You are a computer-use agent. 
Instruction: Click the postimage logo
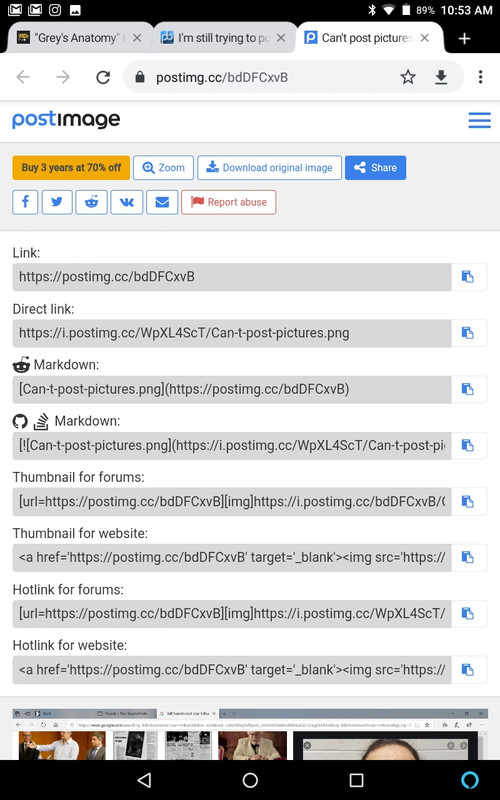click(x=66, y=120)
